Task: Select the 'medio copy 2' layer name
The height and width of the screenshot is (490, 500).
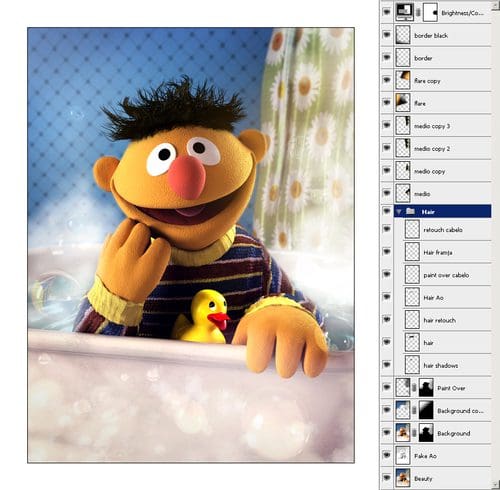Action: click(x=432, y=149)
